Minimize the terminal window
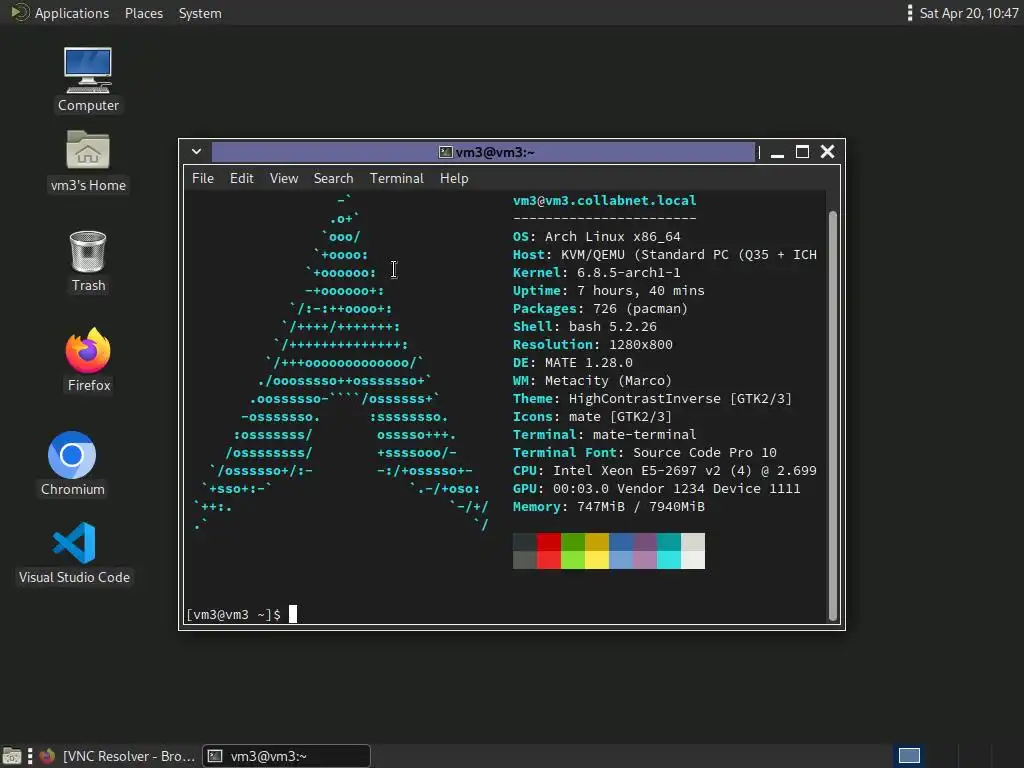 (777, 152)
